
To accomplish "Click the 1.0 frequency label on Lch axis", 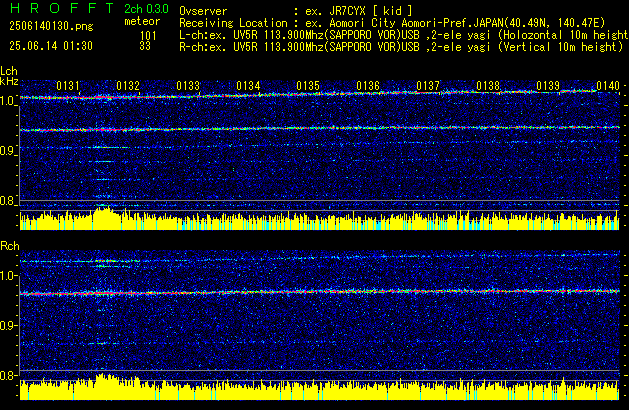I will (8, 101).
